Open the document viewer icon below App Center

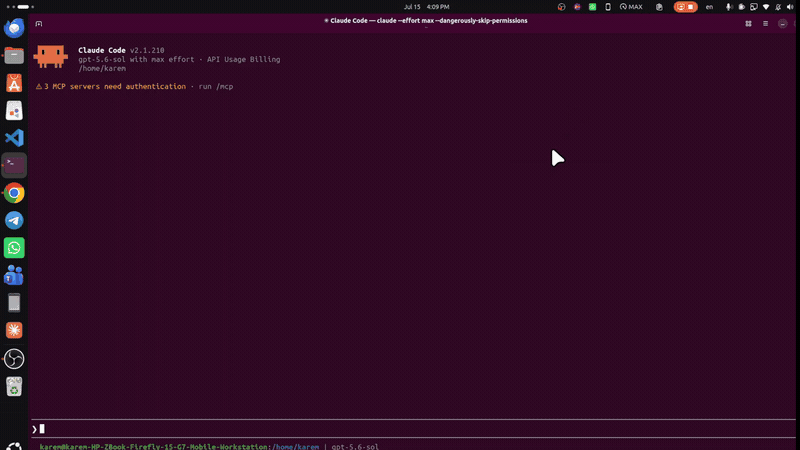[14, 110]
